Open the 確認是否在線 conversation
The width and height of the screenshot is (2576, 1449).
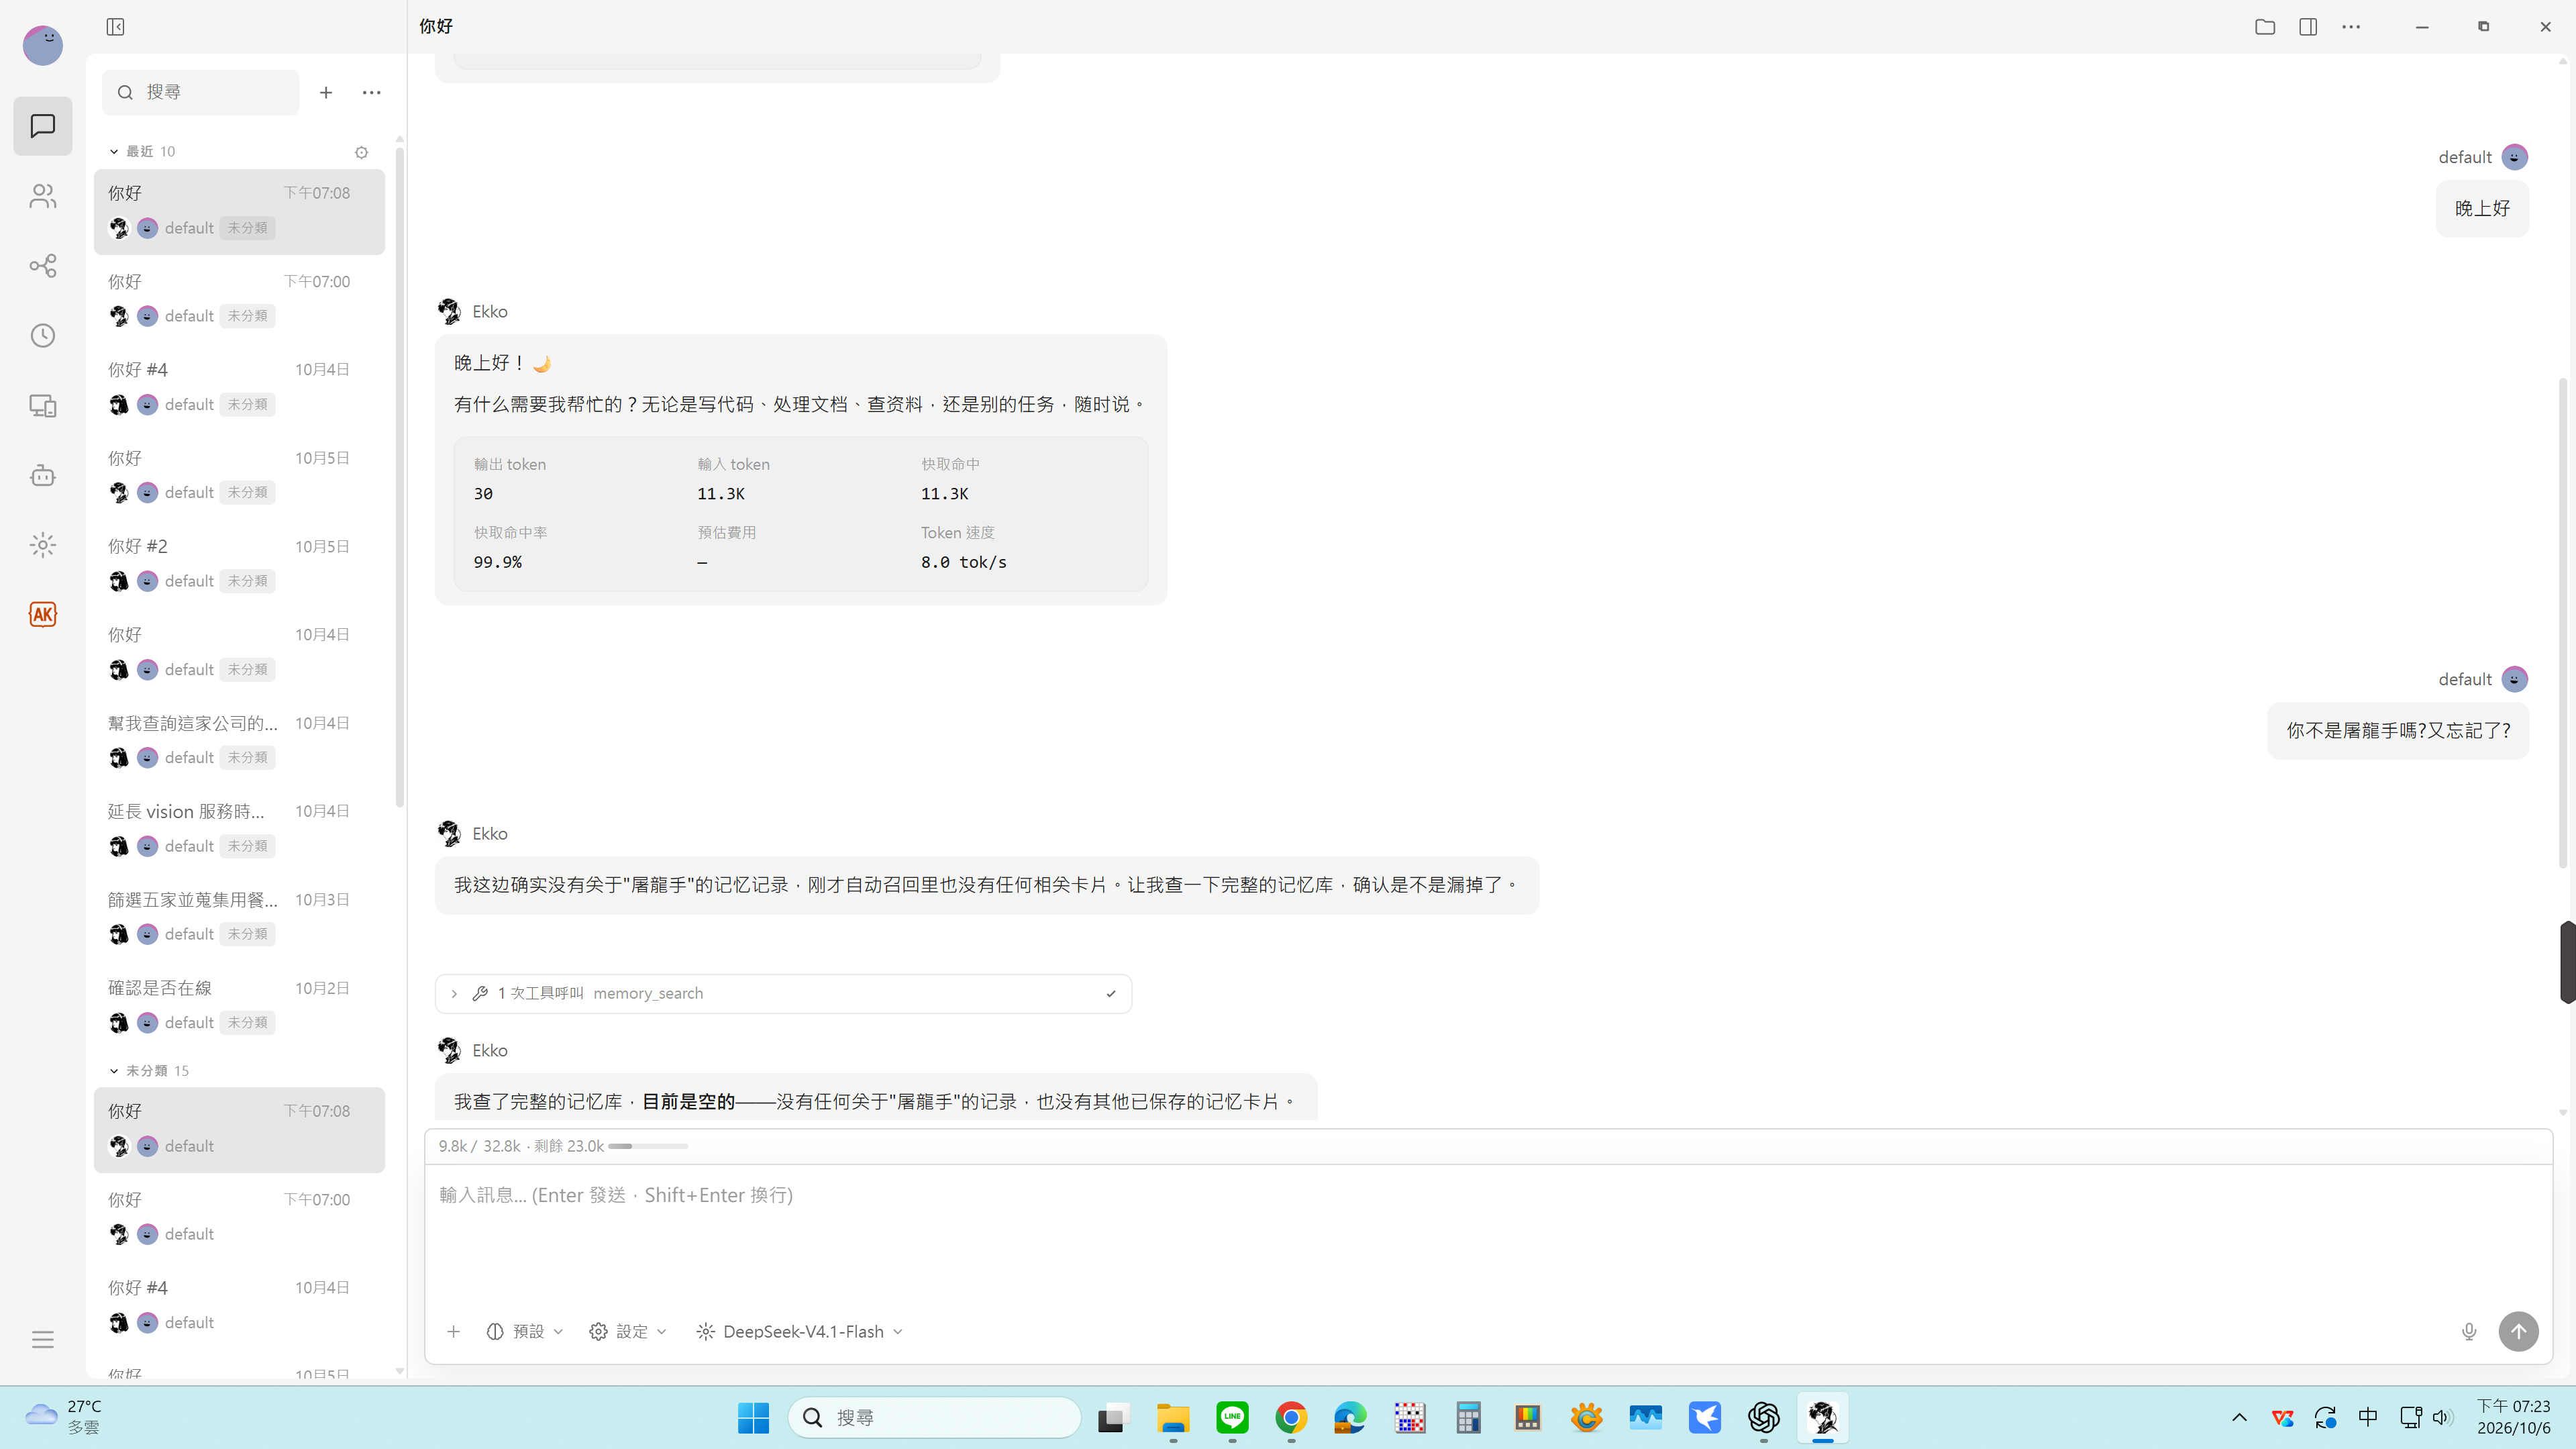click(x=239, y=1005)
